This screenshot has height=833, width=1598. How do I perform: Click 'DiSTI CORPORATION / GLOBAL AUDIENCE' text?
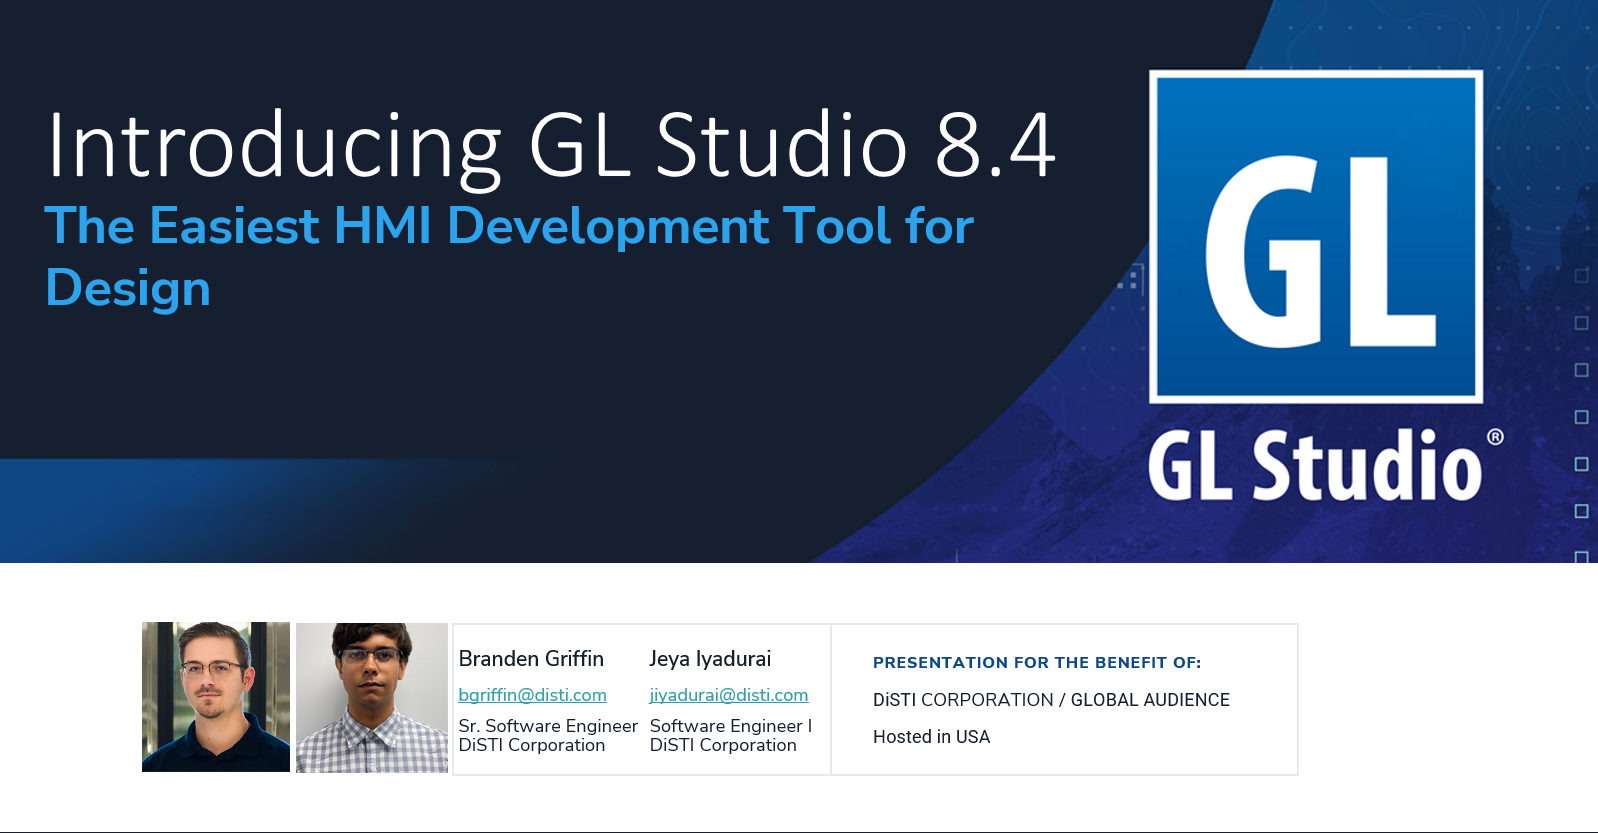pos(1051,700)
